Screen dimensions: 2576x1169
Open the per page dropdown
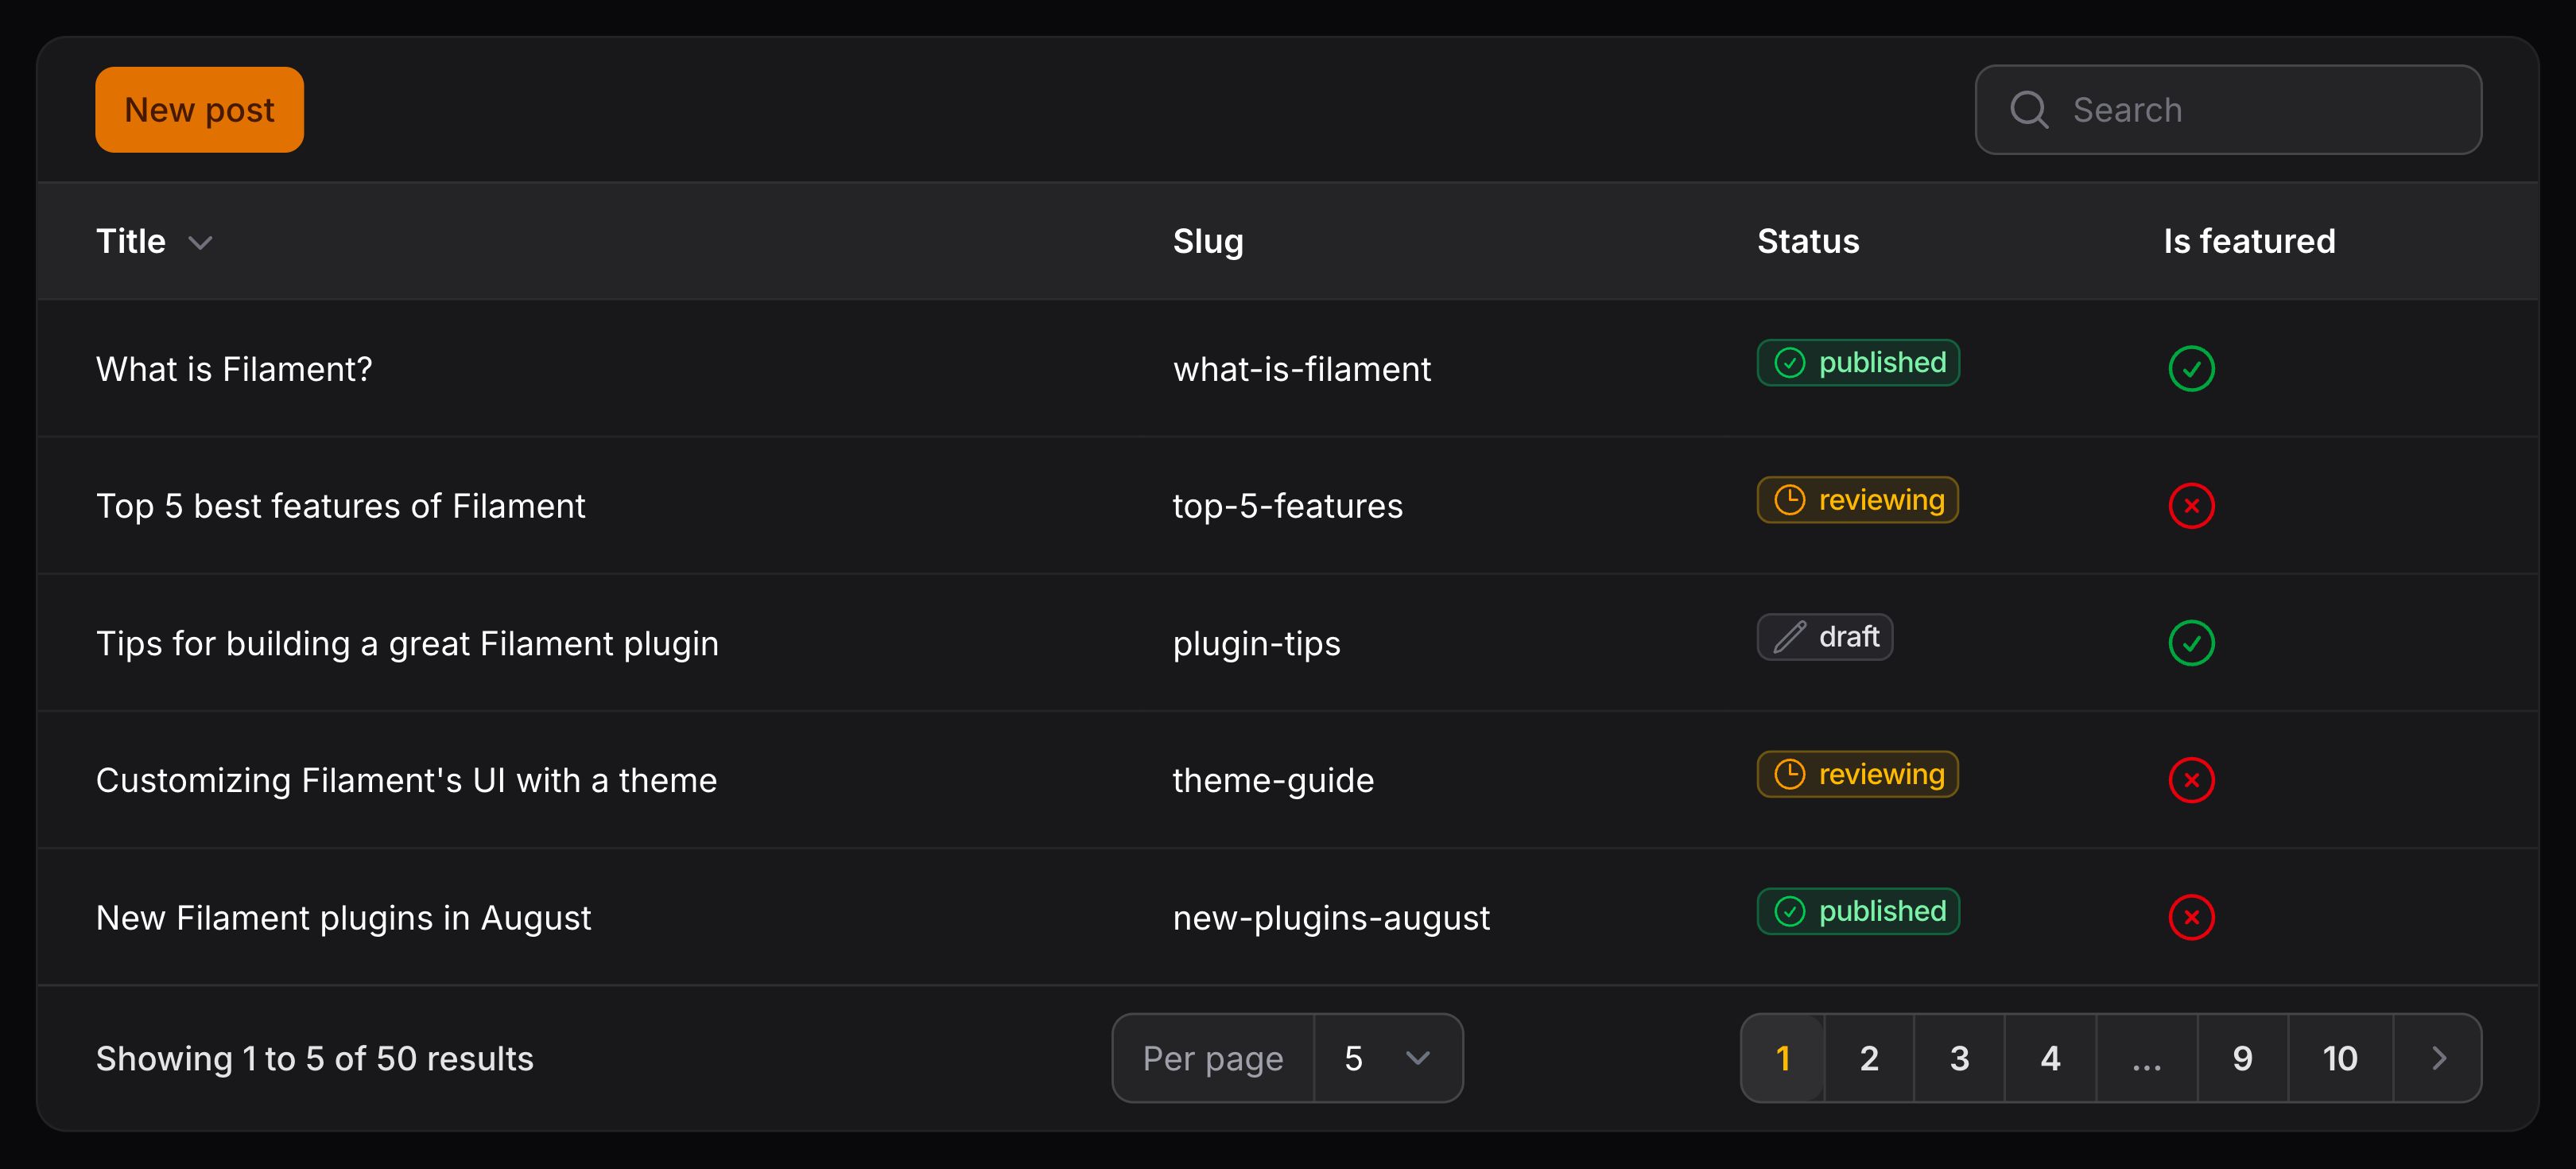coord(1388,1057)
